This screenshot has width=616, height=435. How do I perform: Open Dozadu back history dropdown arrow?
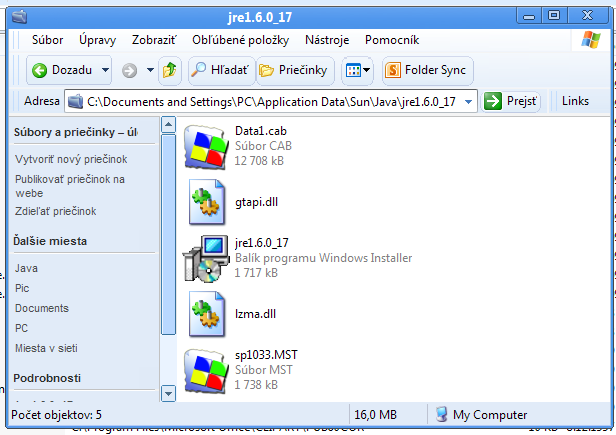105,70
